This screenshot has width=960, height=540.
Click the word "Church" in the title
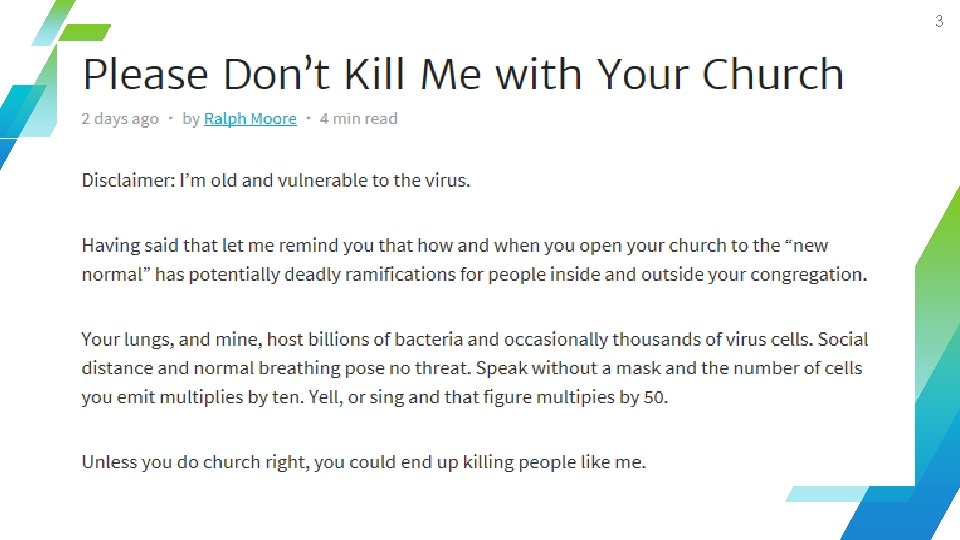[x=773, y=75]
